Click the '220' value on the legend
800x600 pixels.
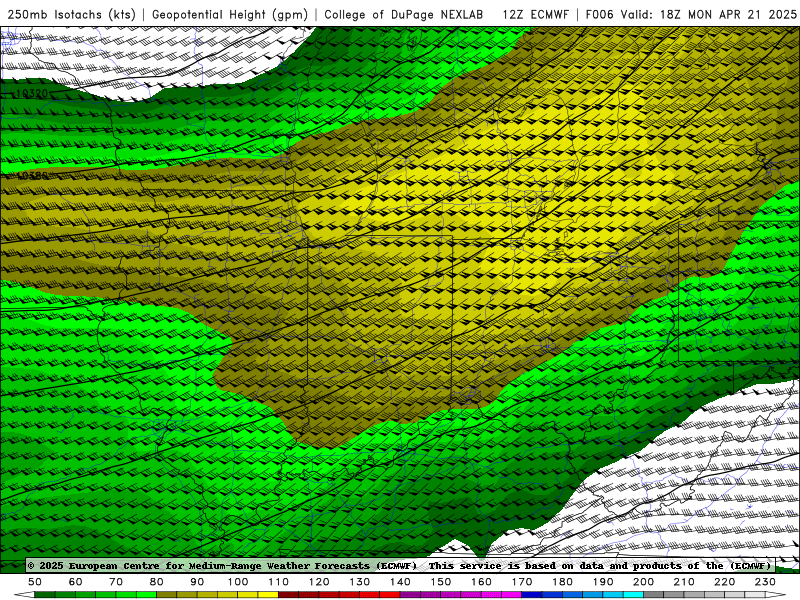pyautogui.click(x=724, y=582)
